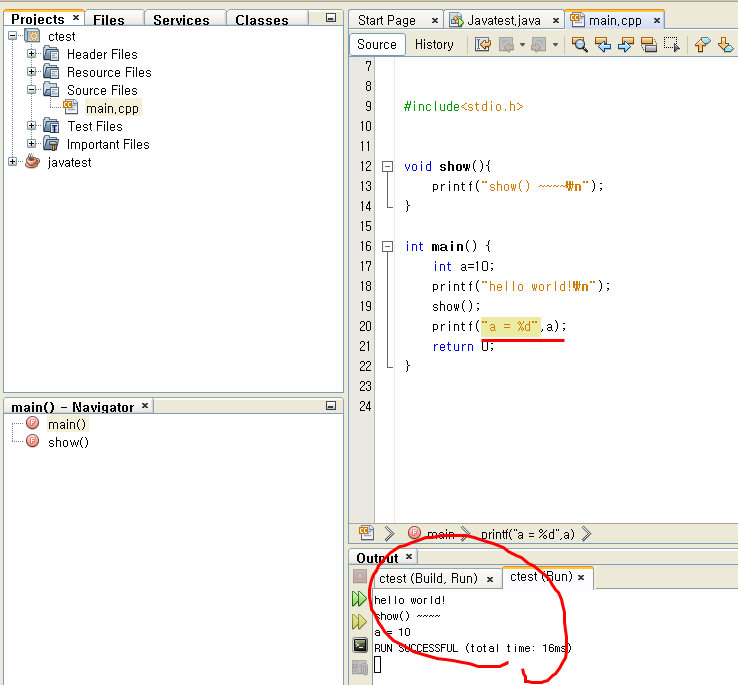The width and height of the screenshot is (738, 685).
Task: Click the Last Edit location icon
Action: pos(483,44)
